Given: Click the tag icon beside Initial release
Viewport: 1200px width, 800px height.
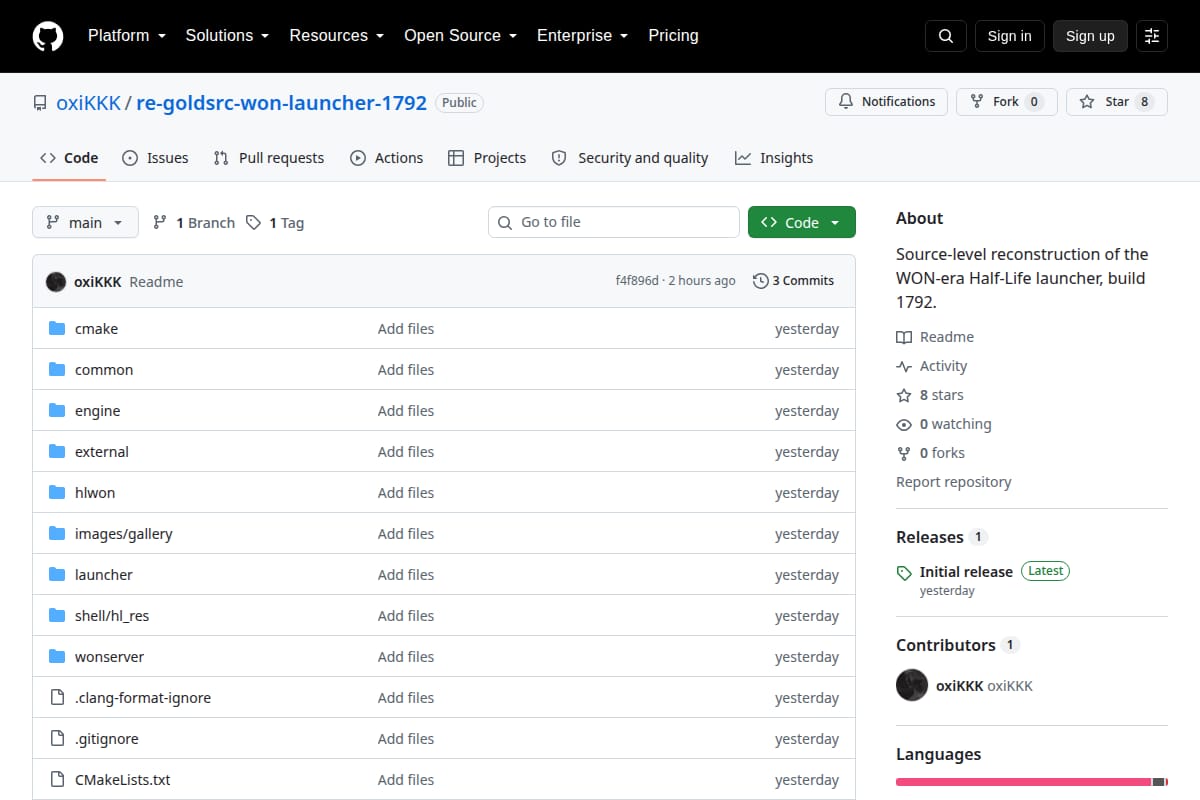Looking at the screenshot, I should (904, 573).
